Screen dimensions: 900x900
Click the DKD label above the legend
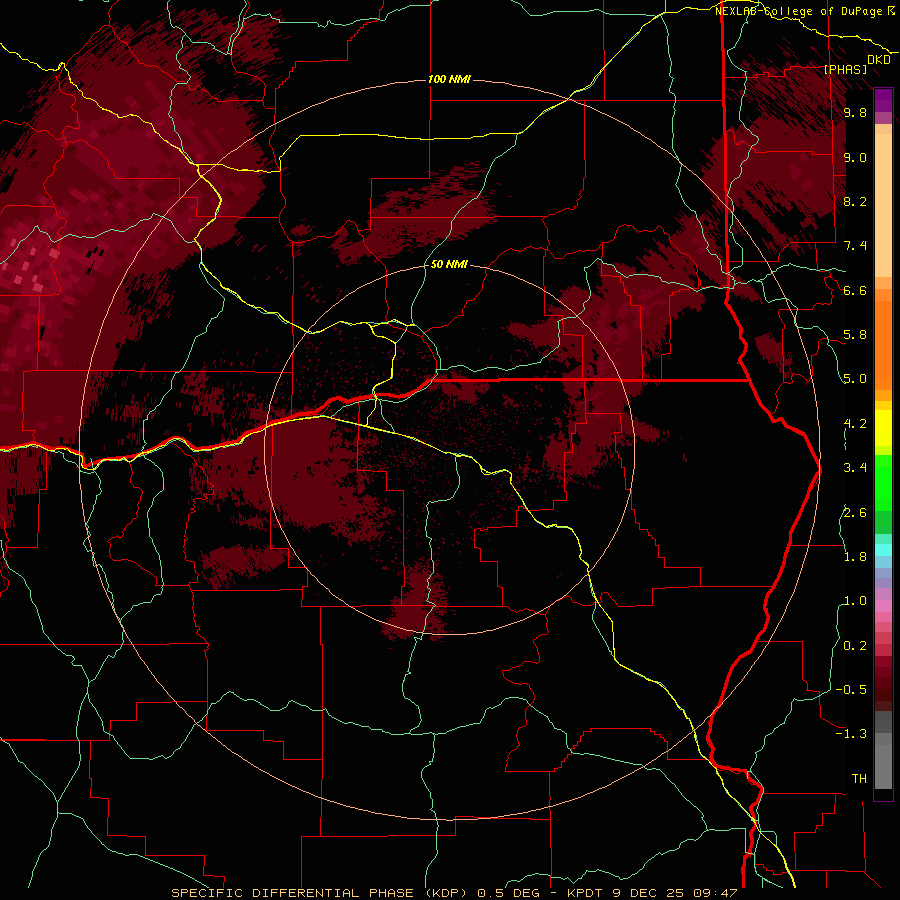tap(879, 60)
